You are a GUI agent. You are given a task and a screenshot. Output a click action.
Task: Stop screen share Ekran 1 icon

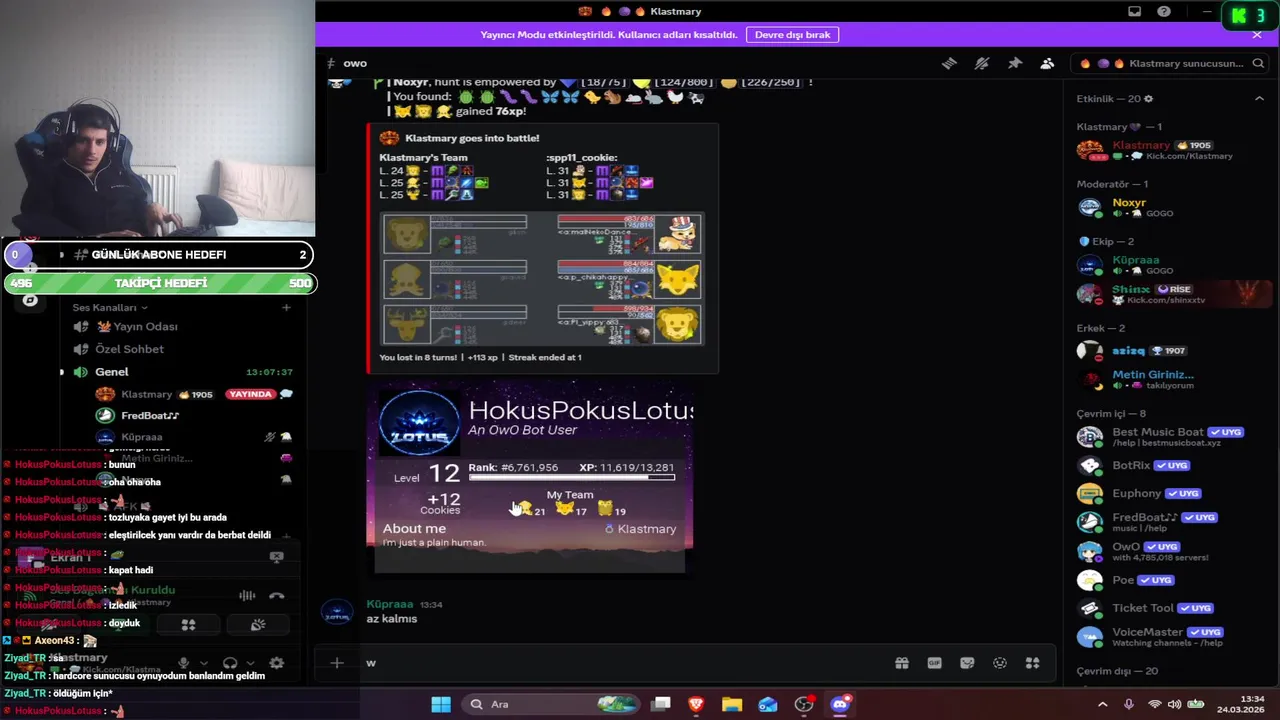tap(277, 557)
